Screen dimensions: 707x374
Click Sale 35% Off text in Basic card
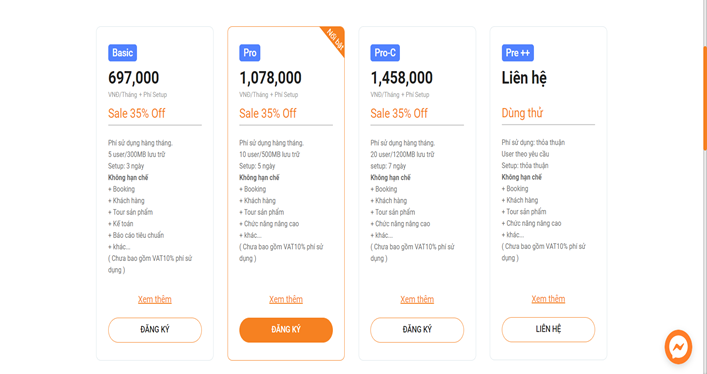click(137, 113)
